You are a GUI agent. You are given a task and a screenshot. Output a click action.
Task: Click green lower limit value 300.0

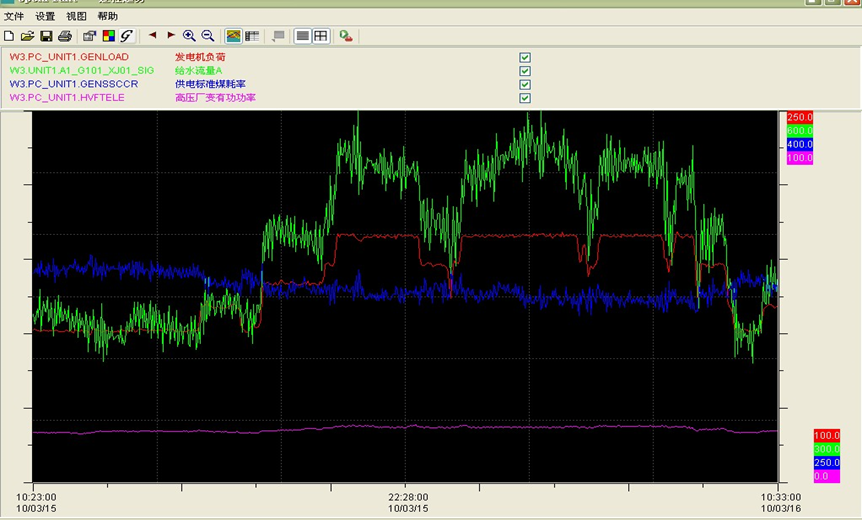tap(827, 449)
